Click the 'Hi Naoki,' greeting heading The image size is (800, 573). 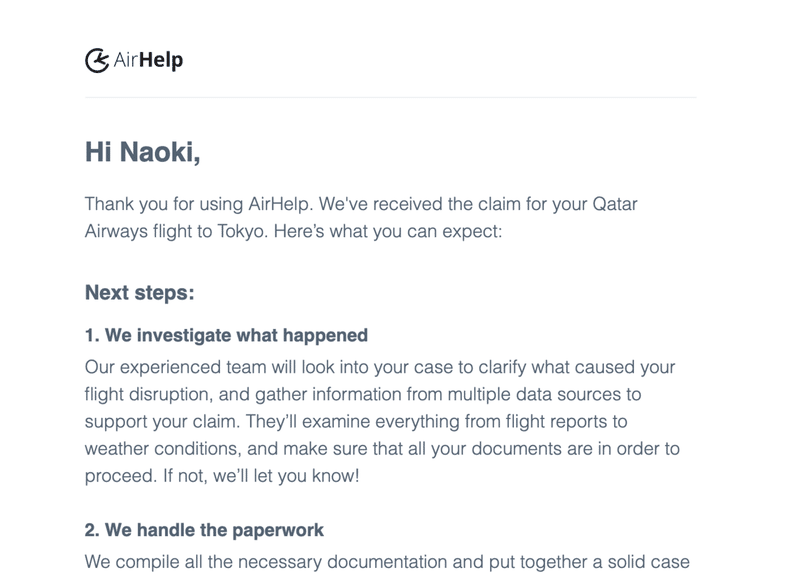(x=142, y=152)
